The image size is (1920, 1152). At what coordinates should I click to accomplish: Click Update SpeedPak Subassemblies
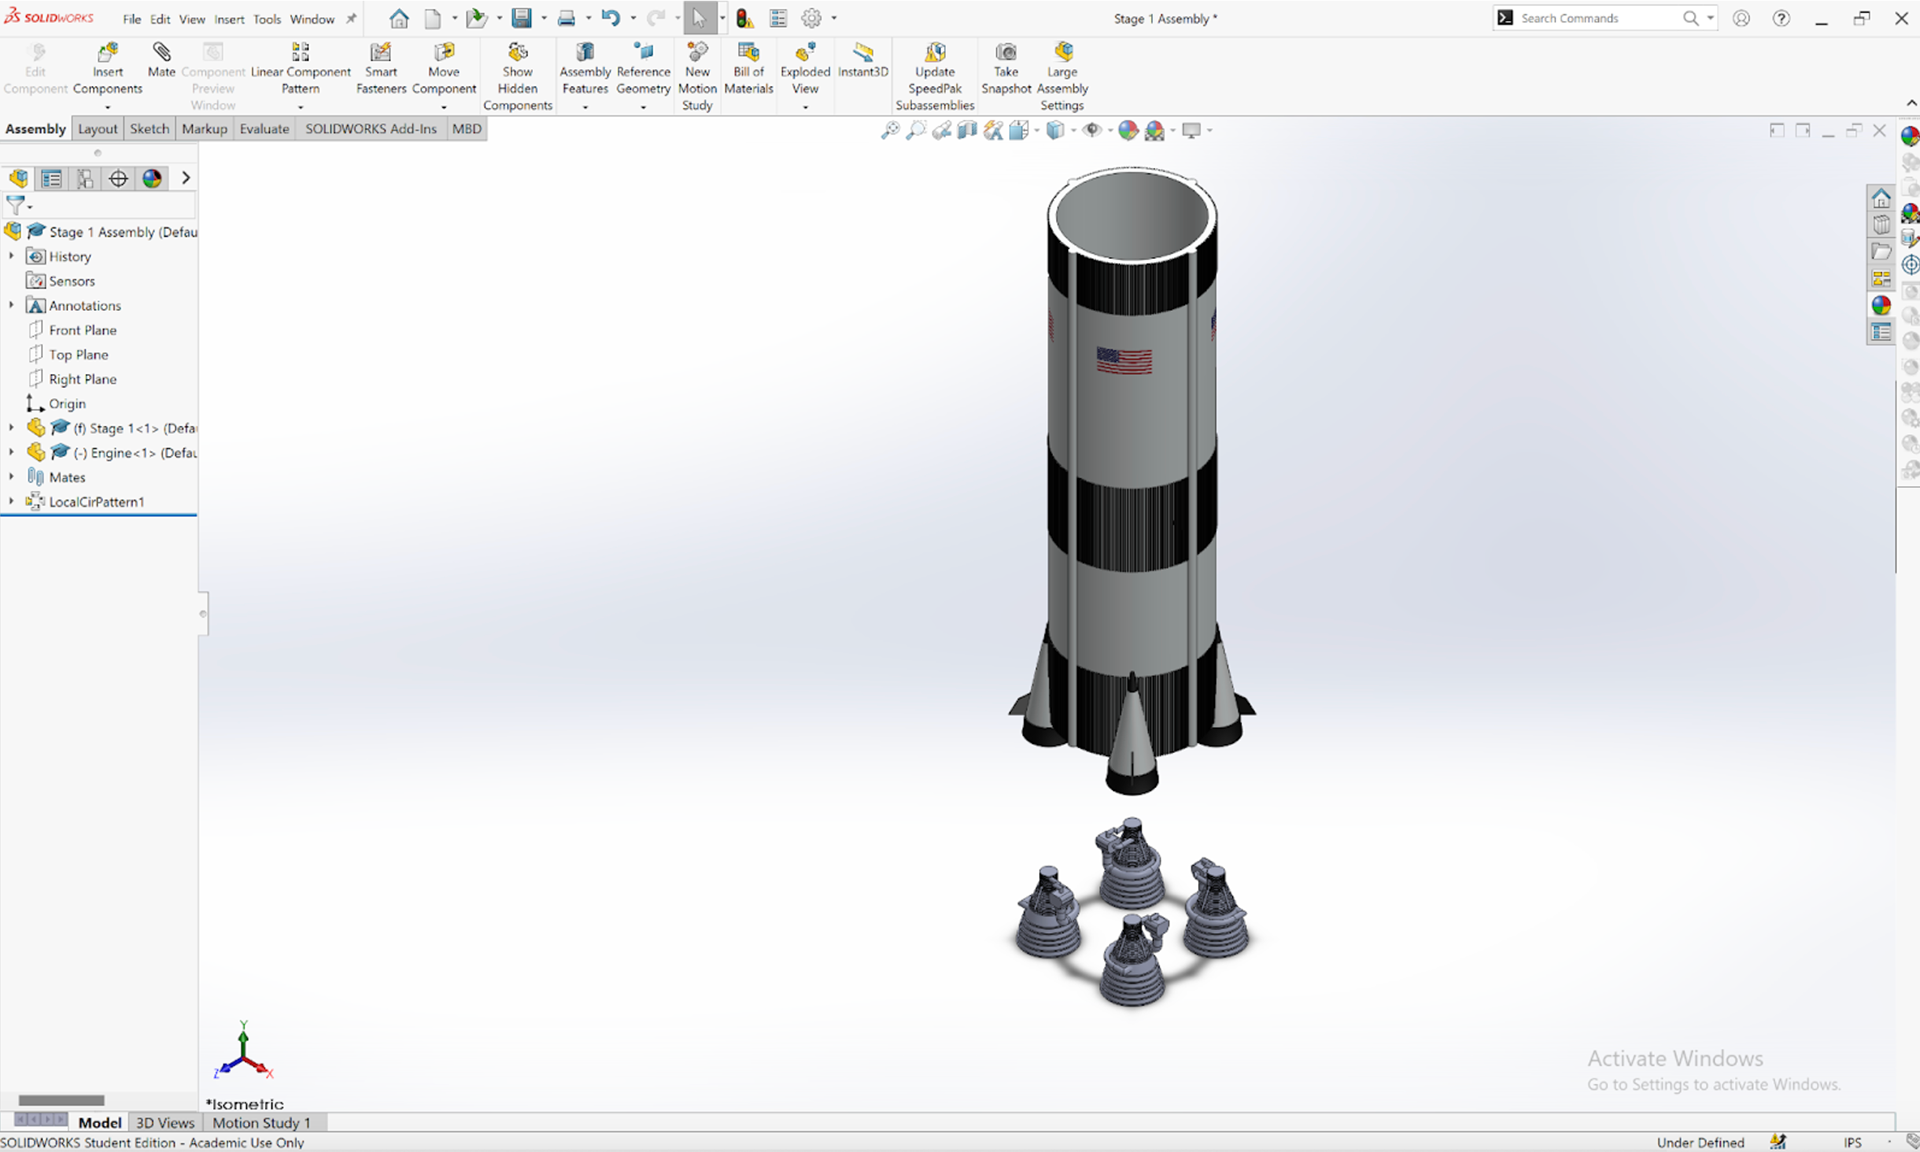[935, 76]
